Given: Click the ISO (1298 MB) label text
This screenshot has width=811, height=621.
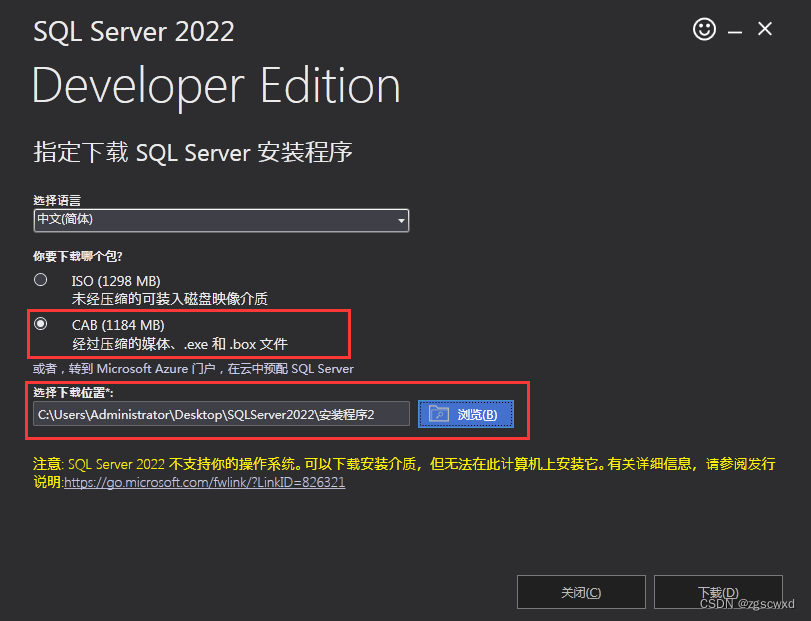Looking at the screenshot, I should (x=116, y=281).
